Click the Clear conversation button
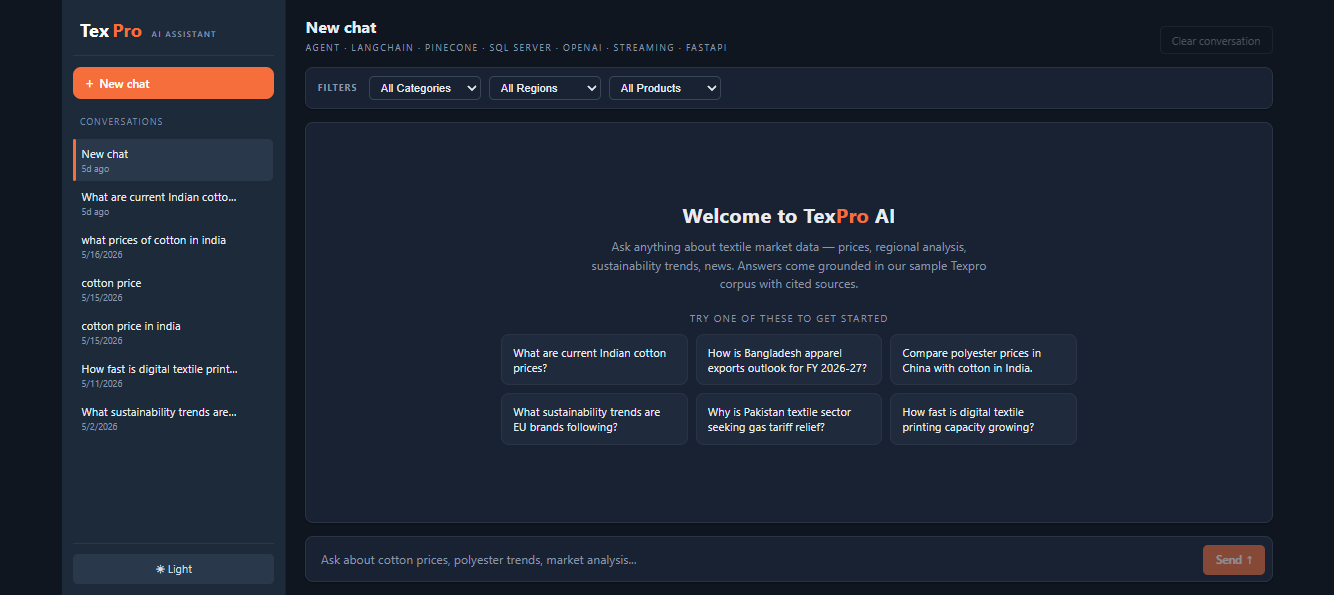This screenshot has height=595, width=1334. click(x=1216, y=41)
